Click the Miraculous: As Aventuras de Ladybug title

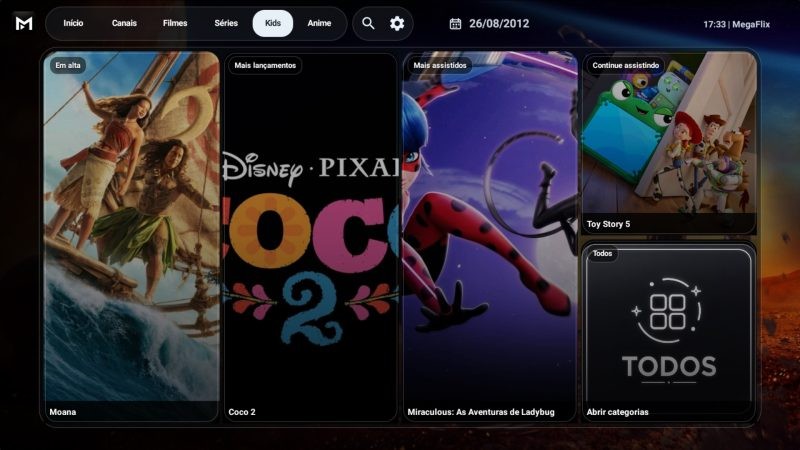pos(481,412)
